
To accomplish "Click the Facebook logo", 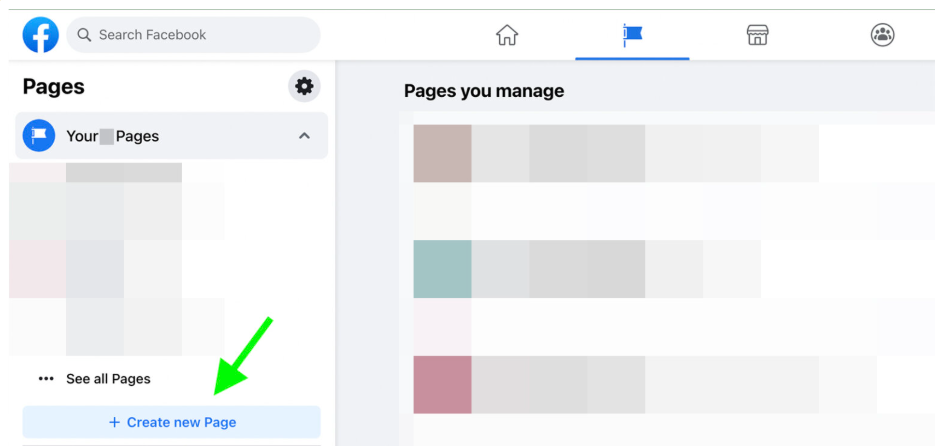I will click(41, 36).
